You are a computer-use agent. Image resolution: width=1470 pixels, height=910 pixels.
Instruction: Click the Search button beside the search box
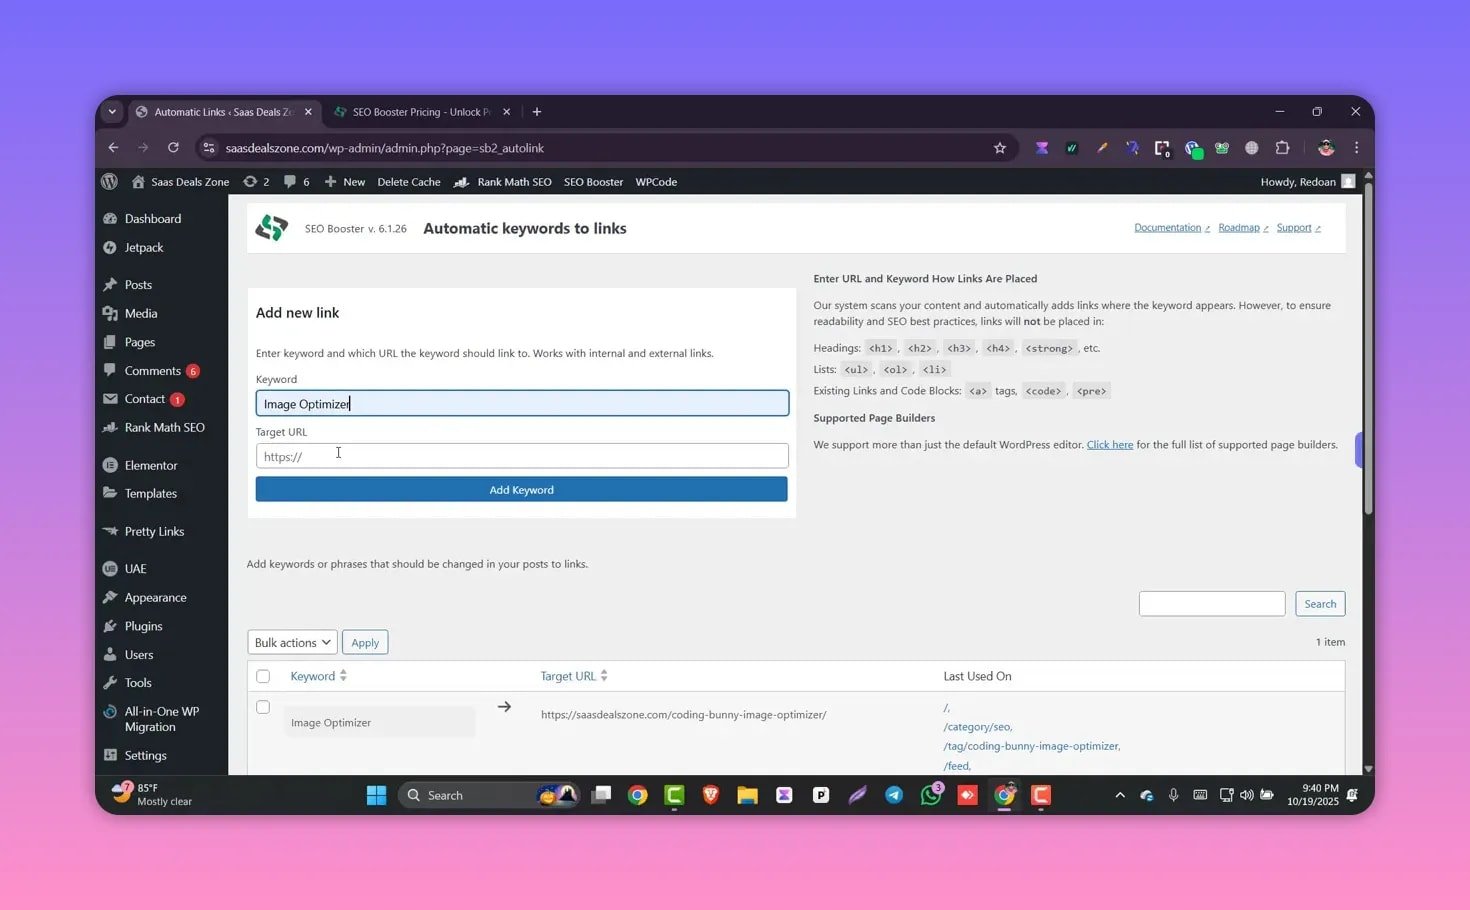[1320, 604]
